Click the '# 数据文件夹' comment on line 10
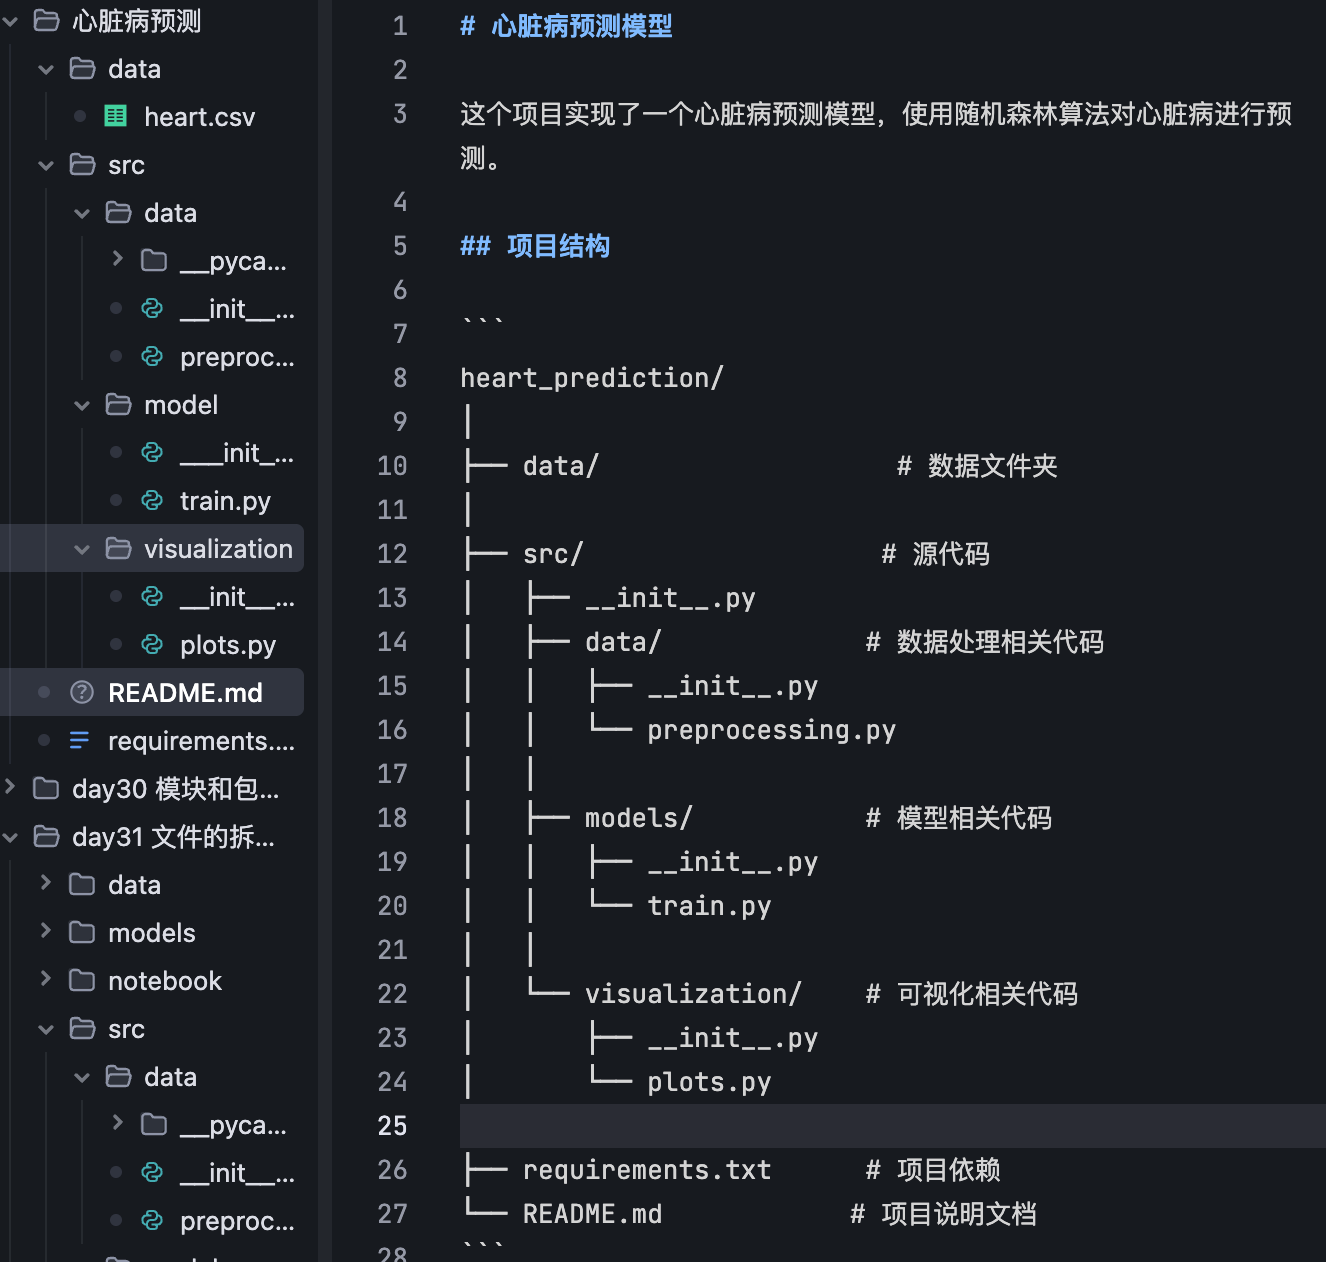Screen dimensions: 1326x1262 [x=977, y=466]
